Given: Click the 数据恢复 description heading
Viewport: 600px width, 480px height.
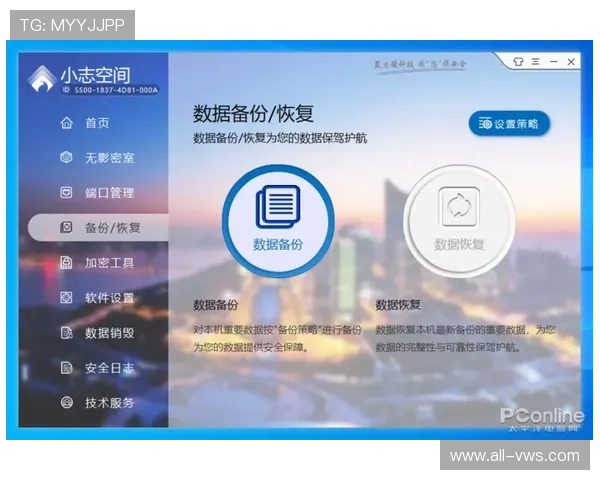Looking at the screenshot, I should click(398, 305).
